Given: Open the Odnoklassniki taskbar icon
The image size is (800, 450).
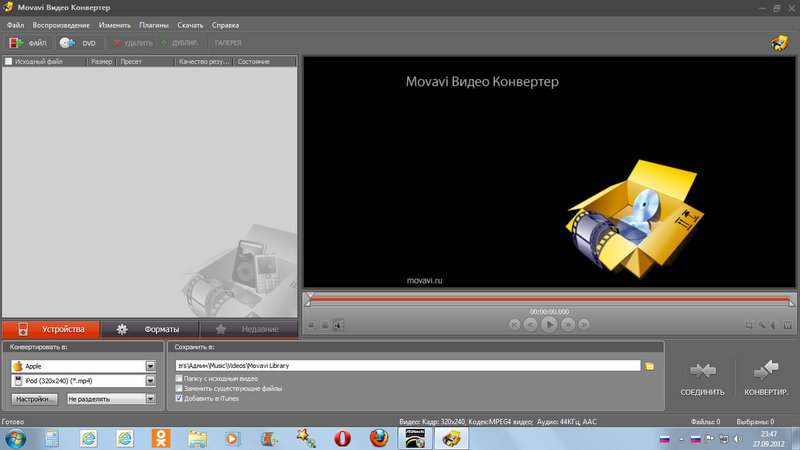Looking at the screenshot, I should (161, 438).
